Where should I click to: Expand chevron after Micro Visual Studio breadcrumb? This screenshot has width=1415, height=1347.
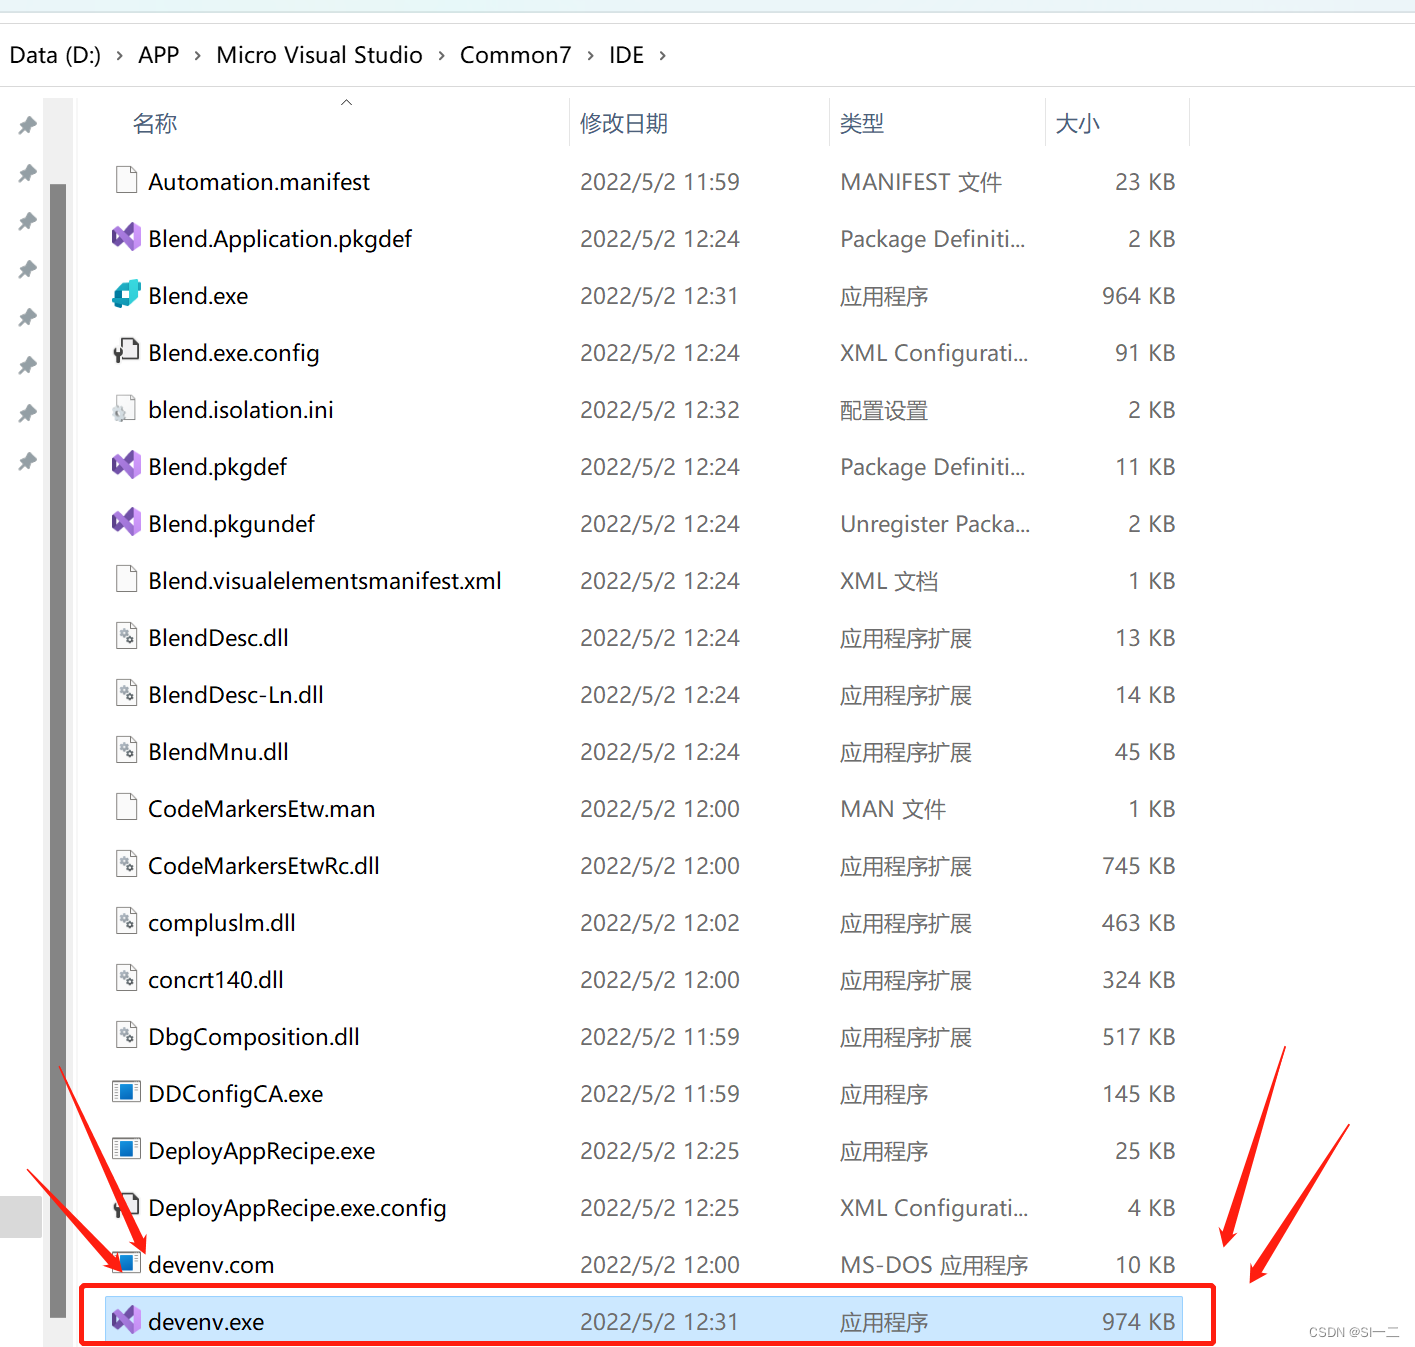441,55
